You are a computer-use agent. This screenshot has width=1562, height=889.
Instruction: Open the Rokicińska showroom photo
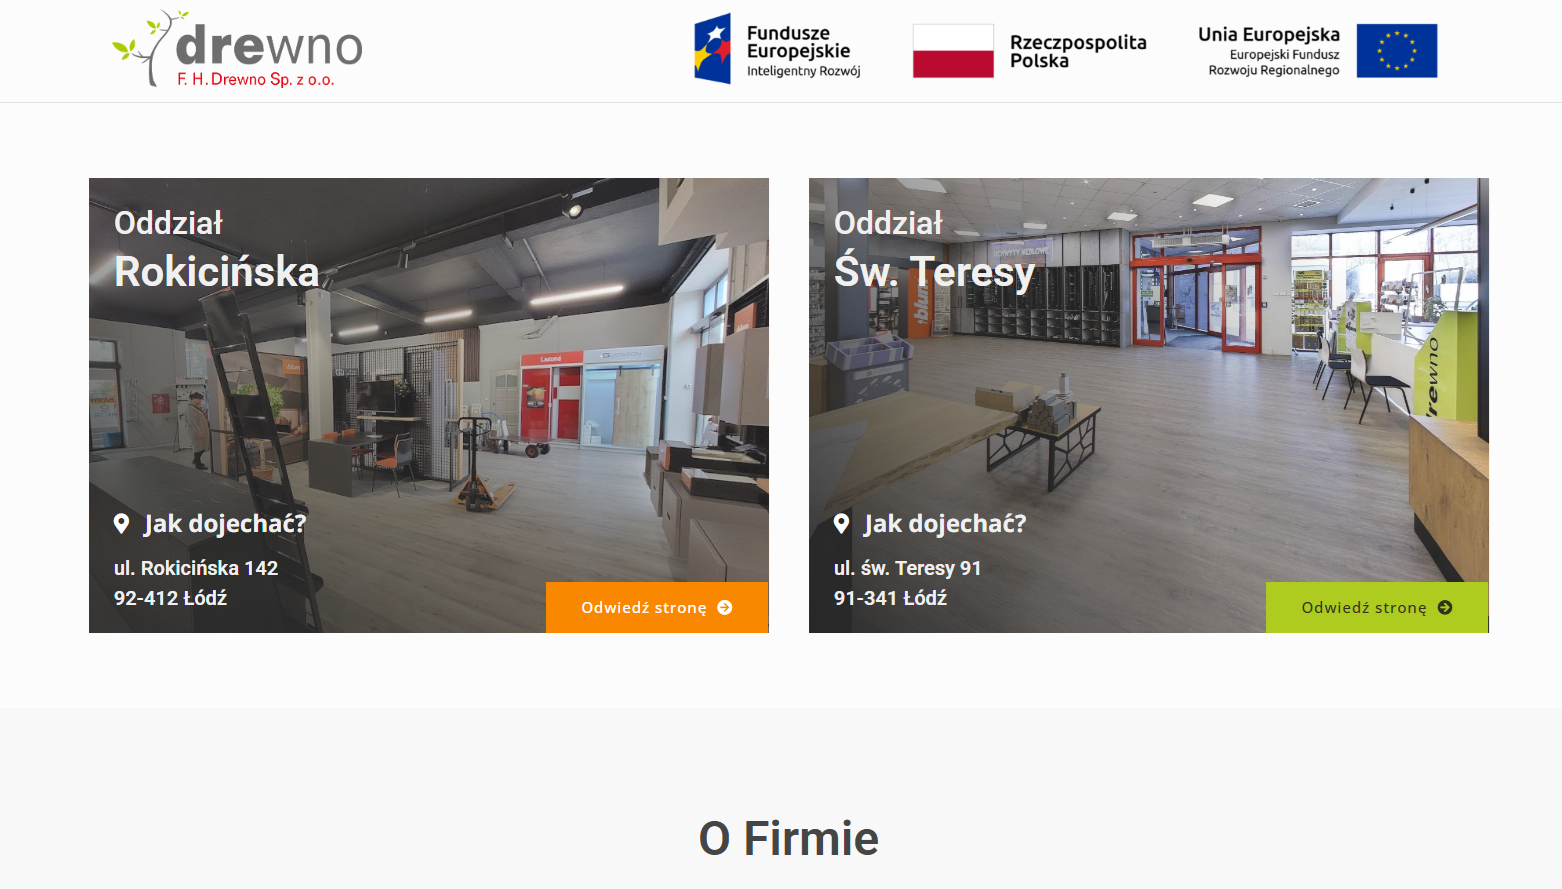[429, 405]
